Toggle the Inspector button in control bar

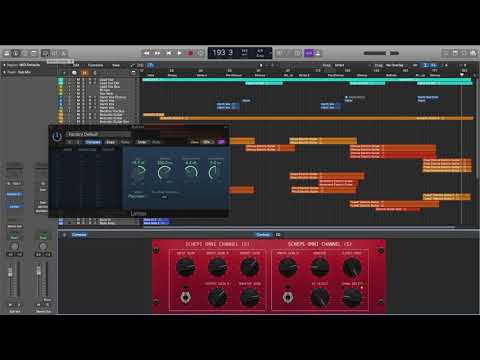tap(16, 53)
